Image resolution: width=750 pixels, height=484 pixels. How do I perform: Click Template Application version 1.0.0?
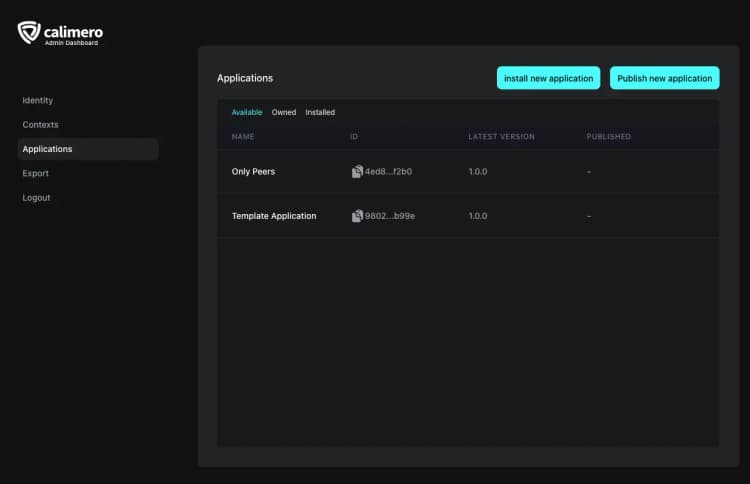click(478, 216)
